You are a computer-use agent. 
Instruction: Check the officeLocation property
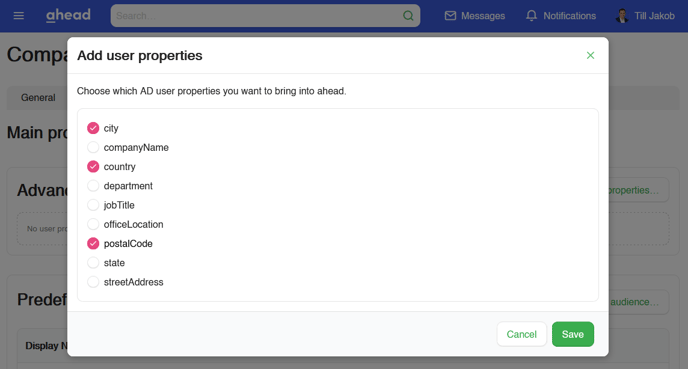coord(93,224)
